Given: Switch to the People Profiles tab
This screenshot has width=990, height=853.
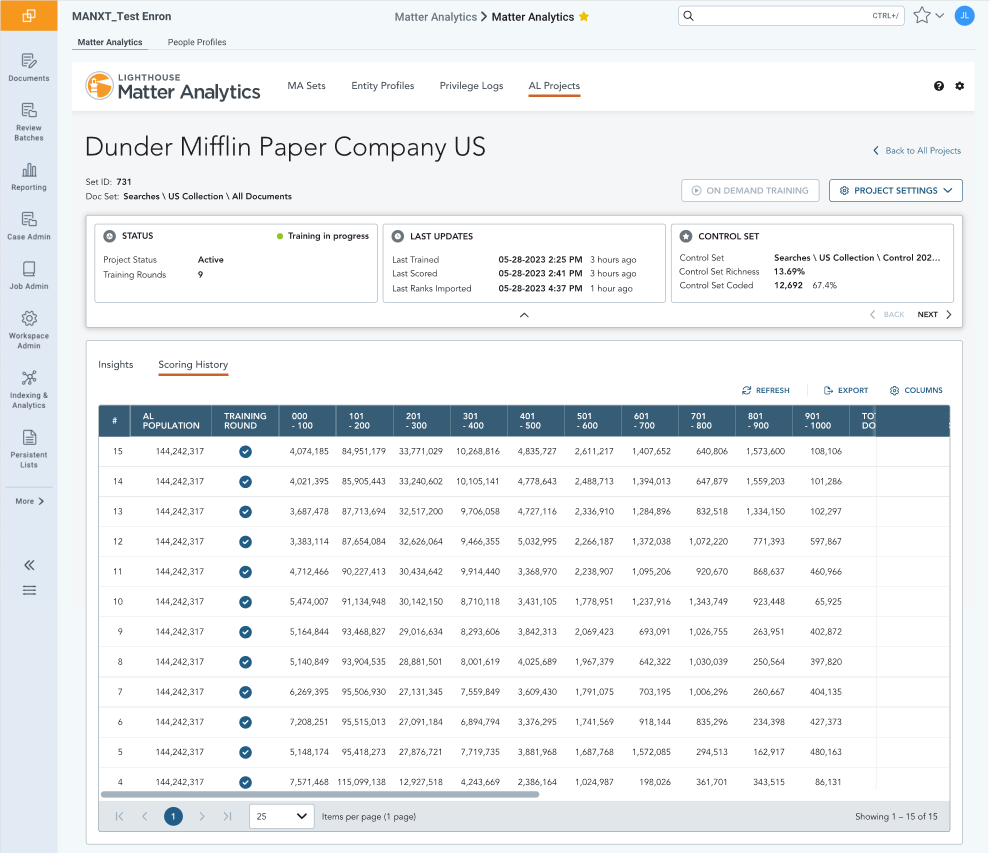Looking at the screenshot, I should pyautogui.click(x=197, y=42).
